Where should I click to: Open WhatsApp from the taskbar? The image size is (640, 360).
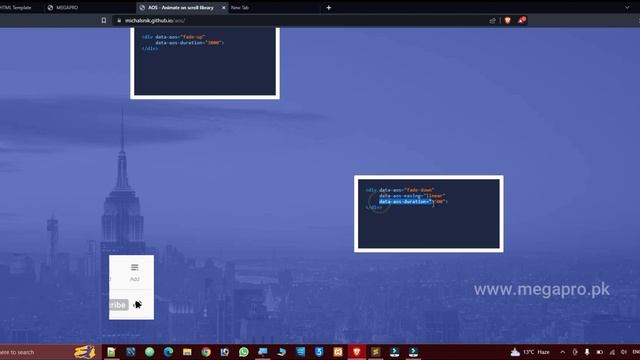(244, 352)
